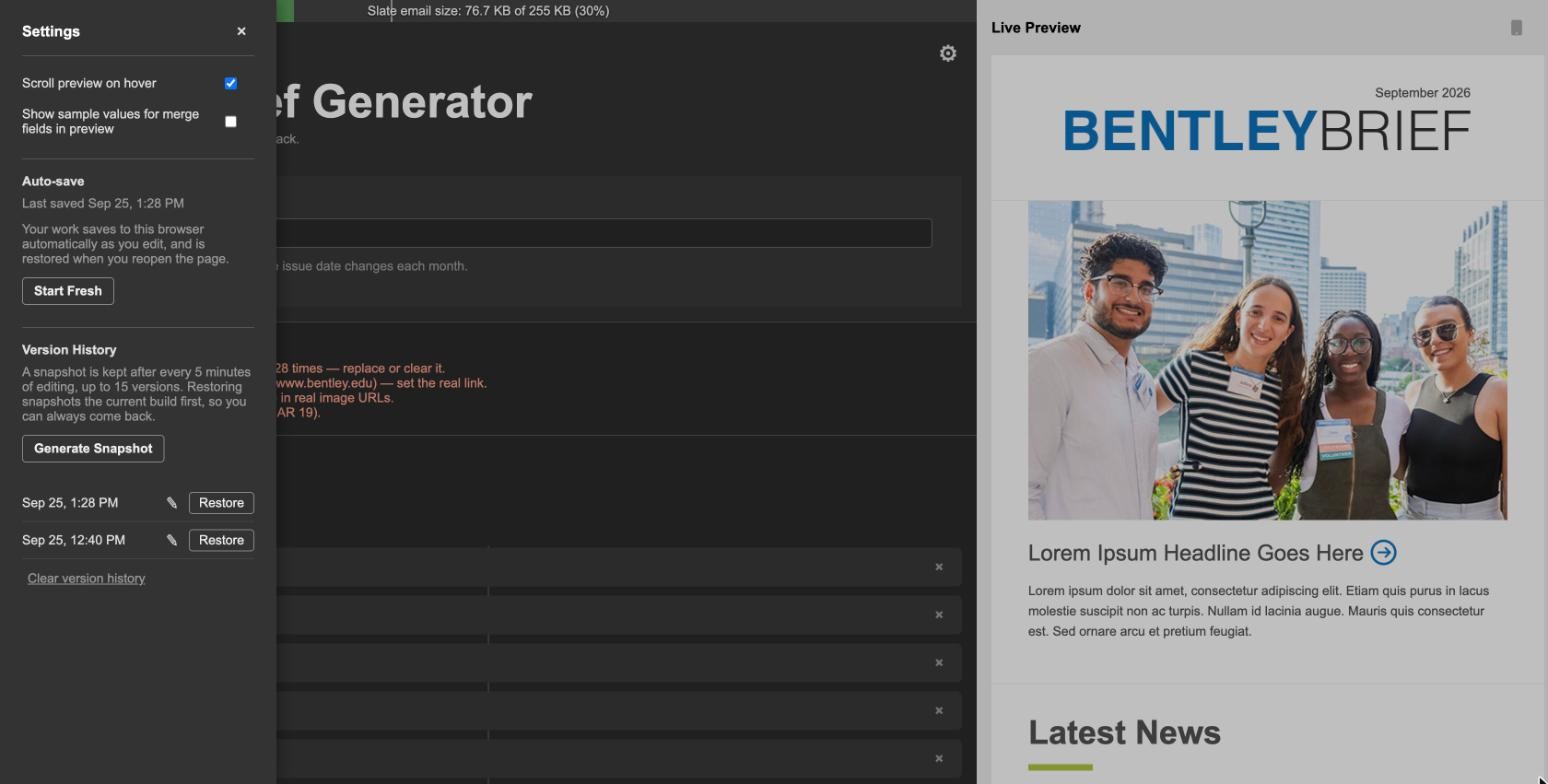Remove the fourth list row with its x icon

[x=939, y=711]
